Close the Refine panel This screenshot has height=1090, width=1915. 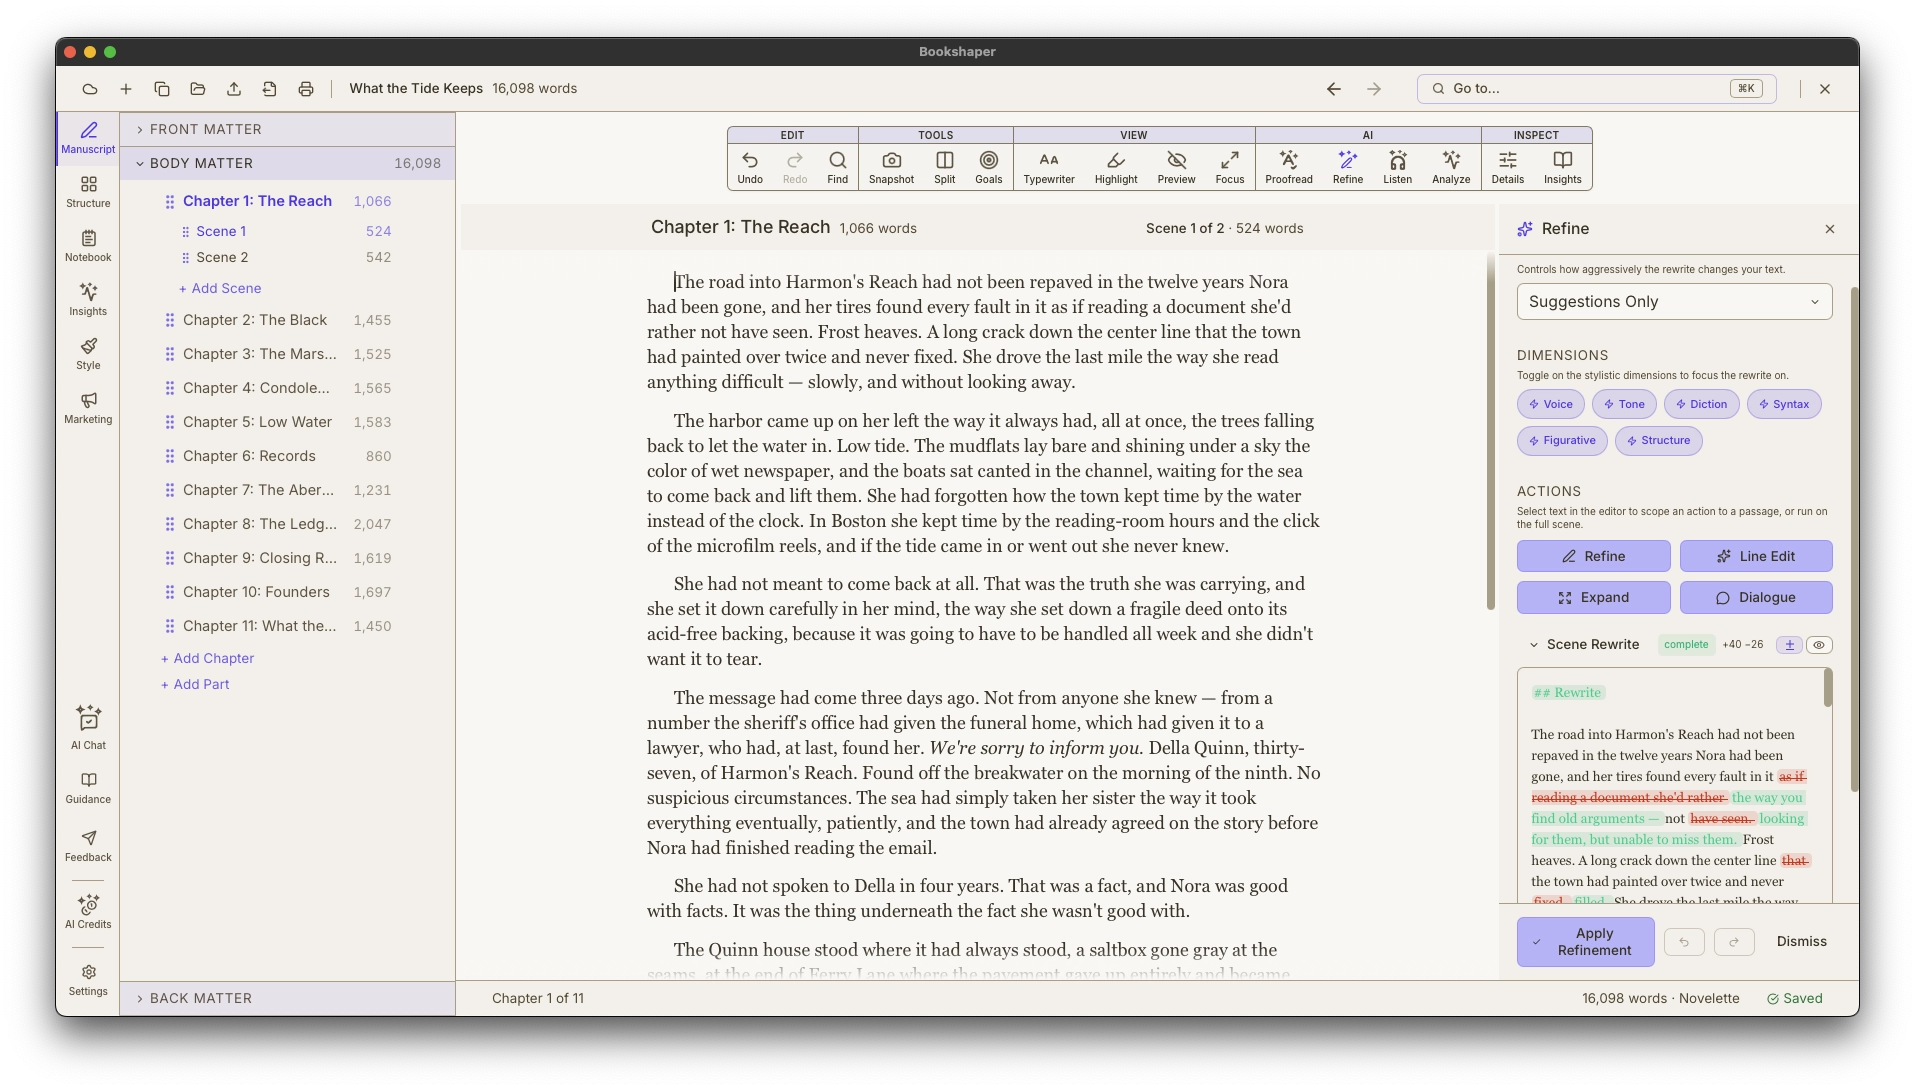click(1829, 229)
